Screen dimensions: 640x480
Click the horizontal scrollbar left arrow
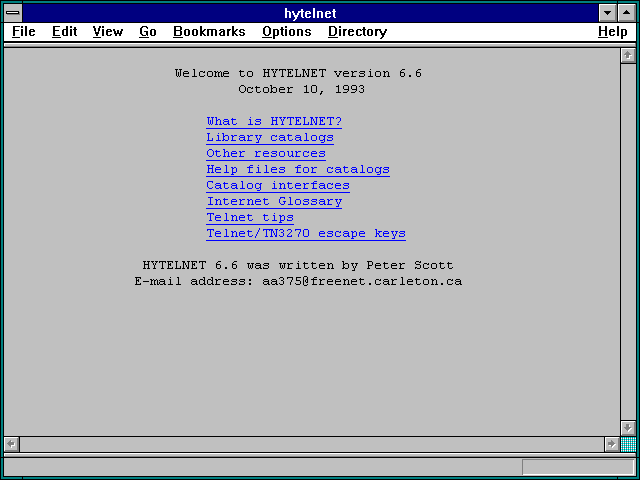click(11, 444)
